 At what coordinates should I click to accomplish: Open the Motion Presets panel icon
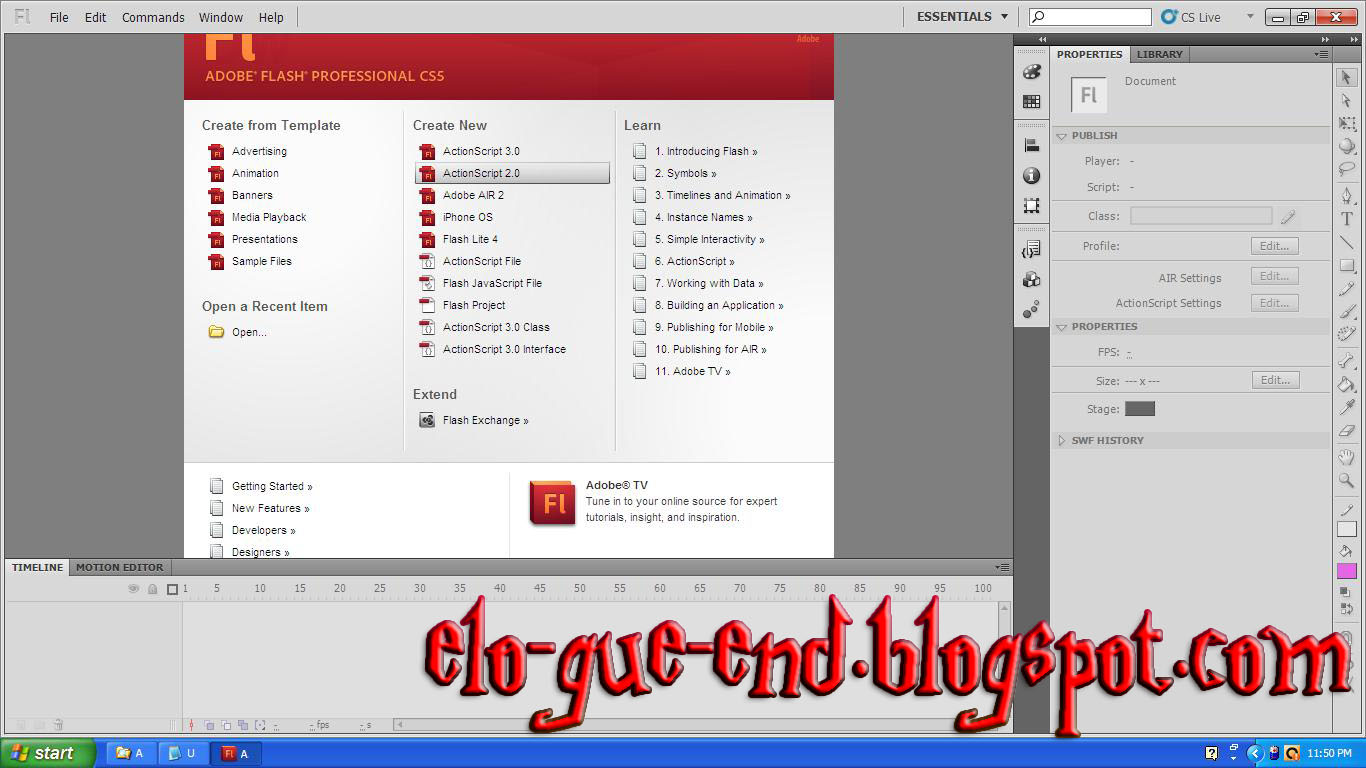(x=1031, y=309)
